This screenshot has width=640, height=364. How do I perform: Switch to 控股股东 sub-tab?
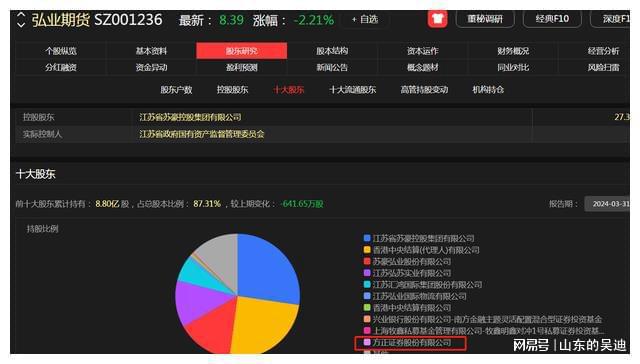click(232, 90)
